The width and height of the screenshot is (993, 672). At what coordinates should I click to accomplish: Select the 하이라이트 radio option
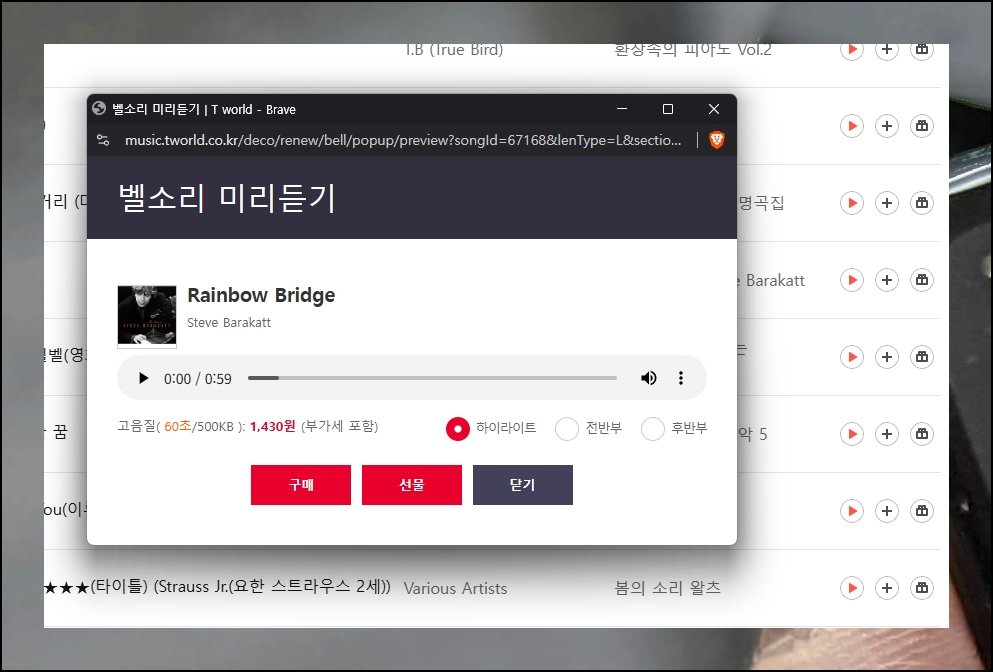[x=458, y=429]
